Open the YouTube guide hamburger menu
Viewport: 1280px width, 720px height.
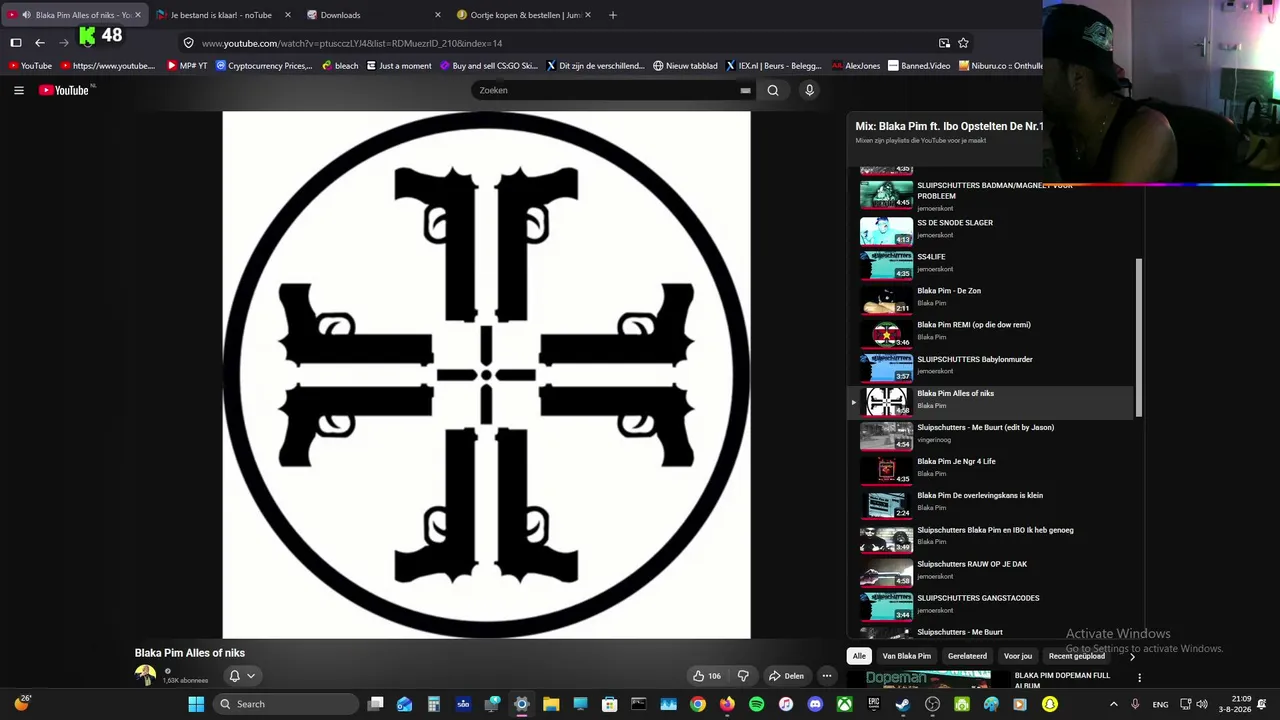18,90
